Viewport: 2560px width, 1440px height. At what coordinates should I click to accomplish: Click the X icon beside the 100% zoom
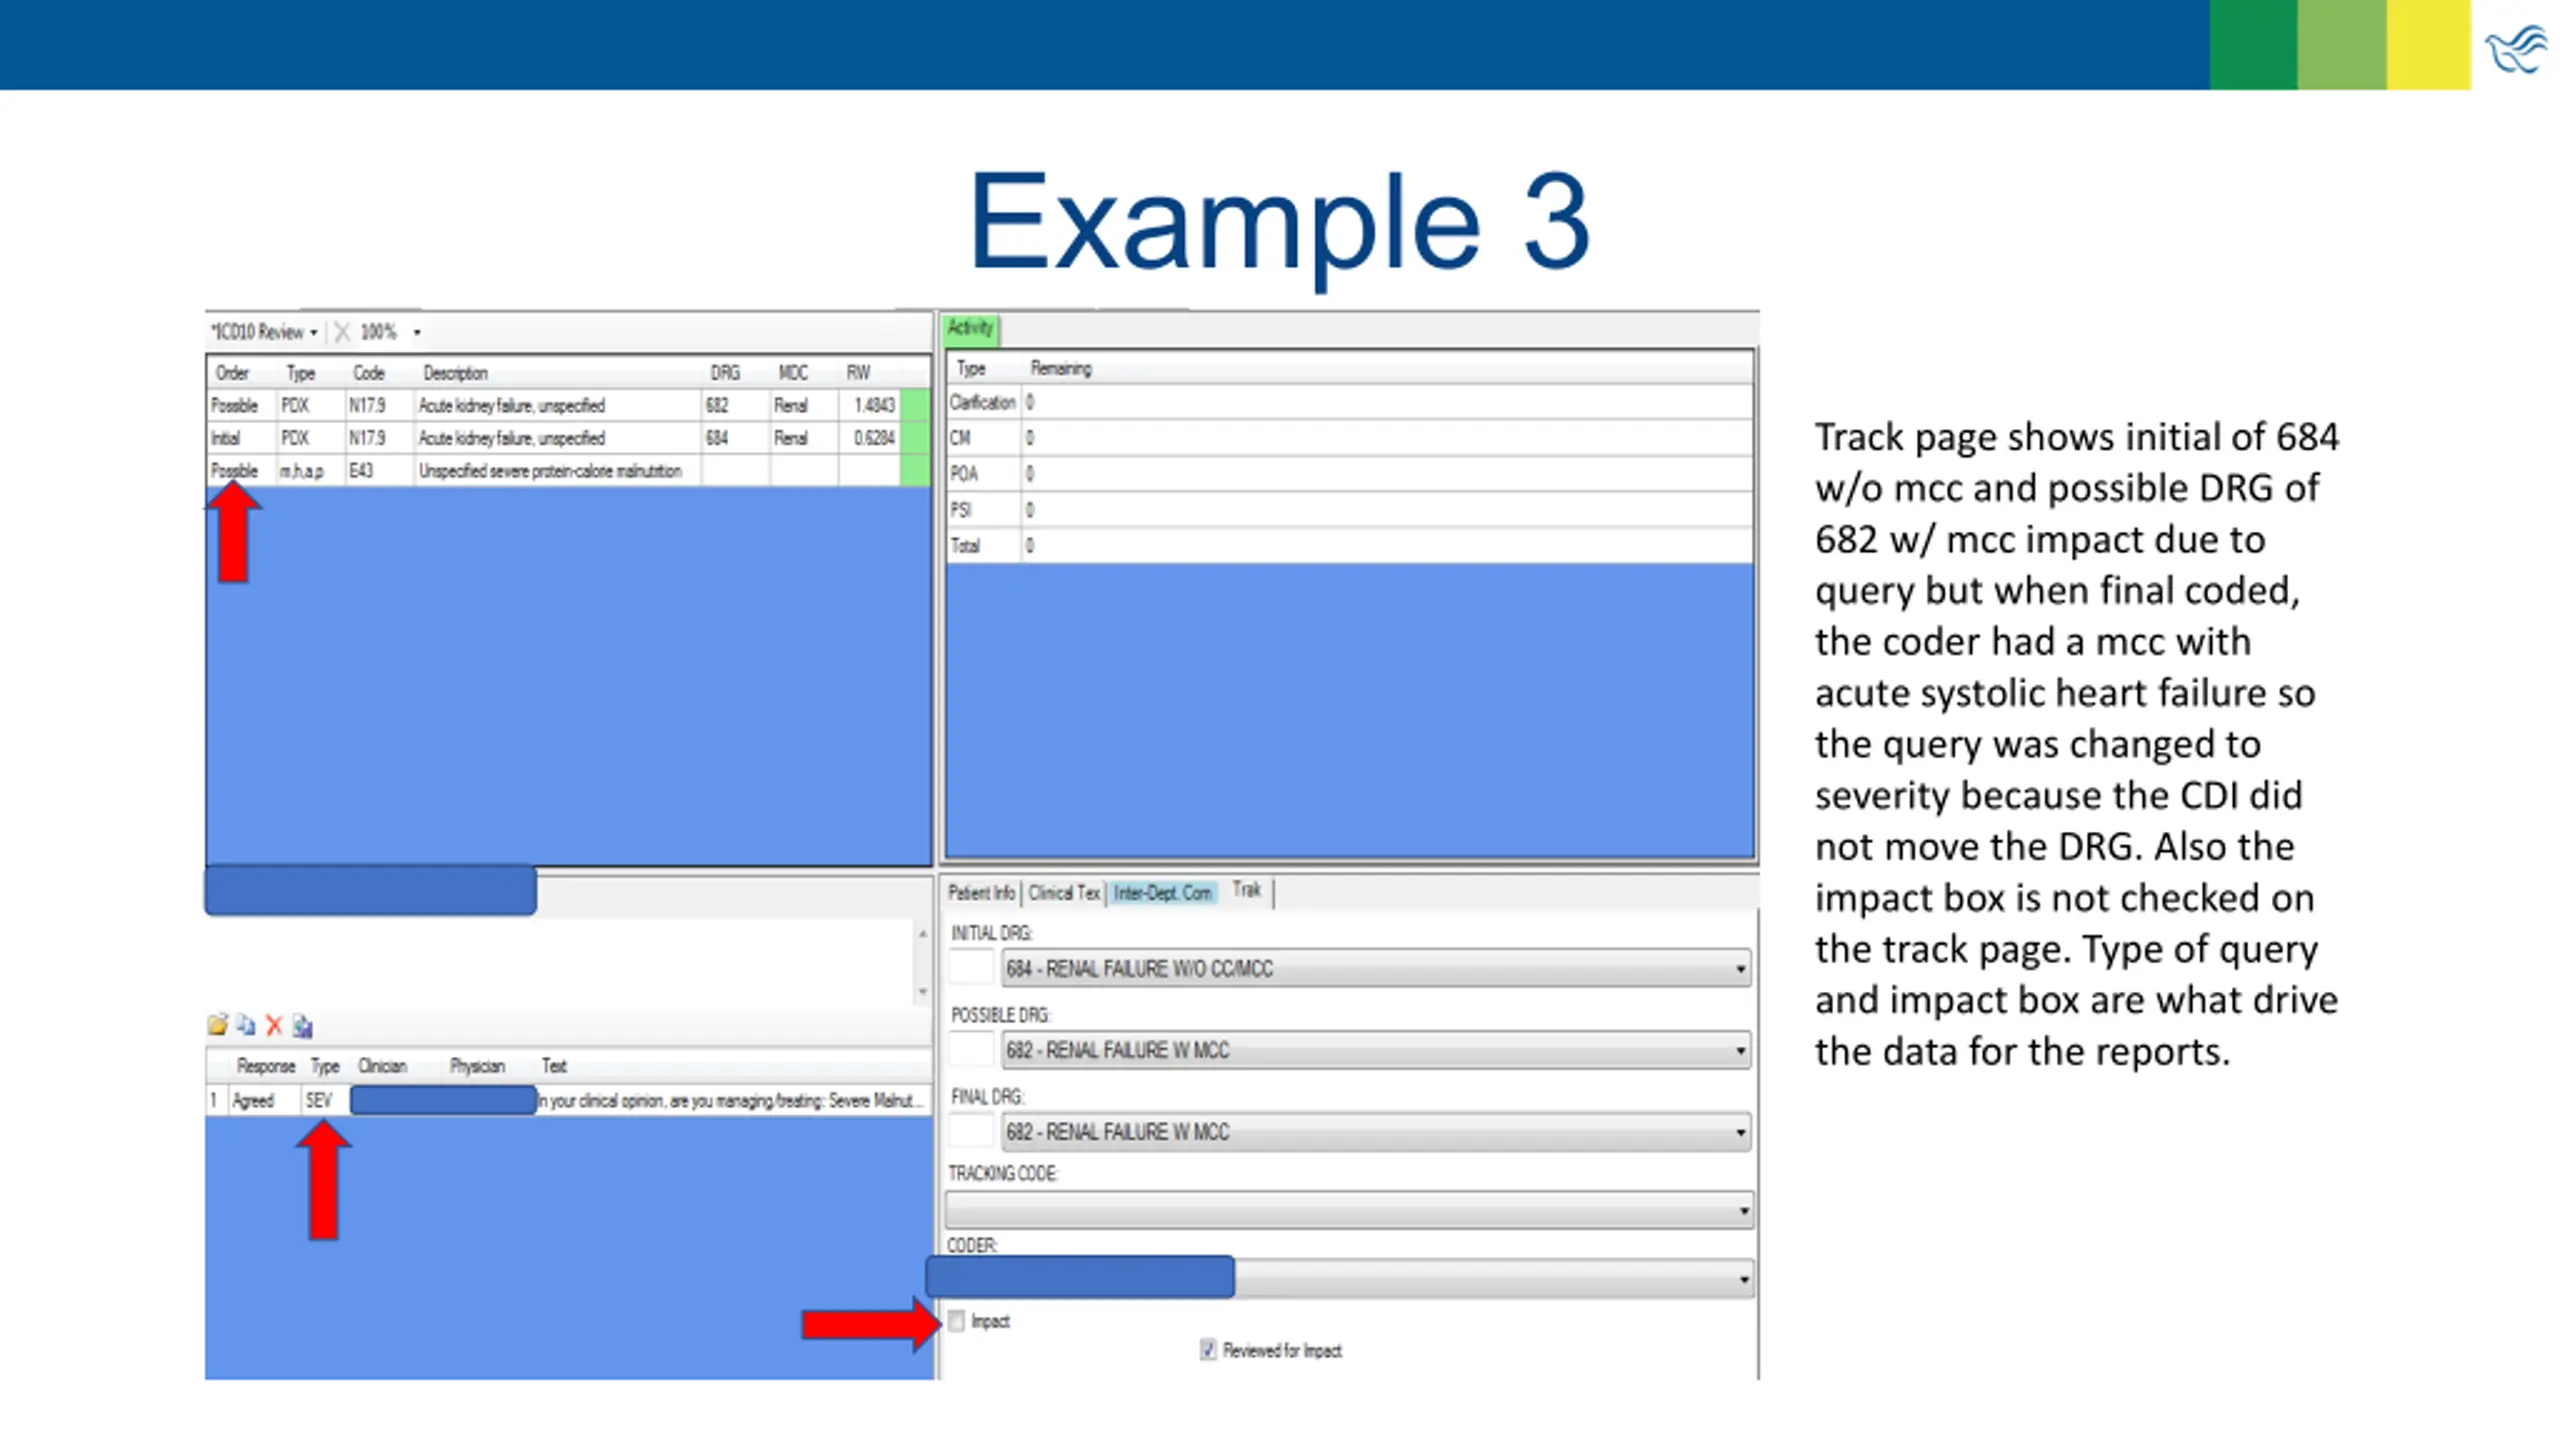click(x=342, y=332)
